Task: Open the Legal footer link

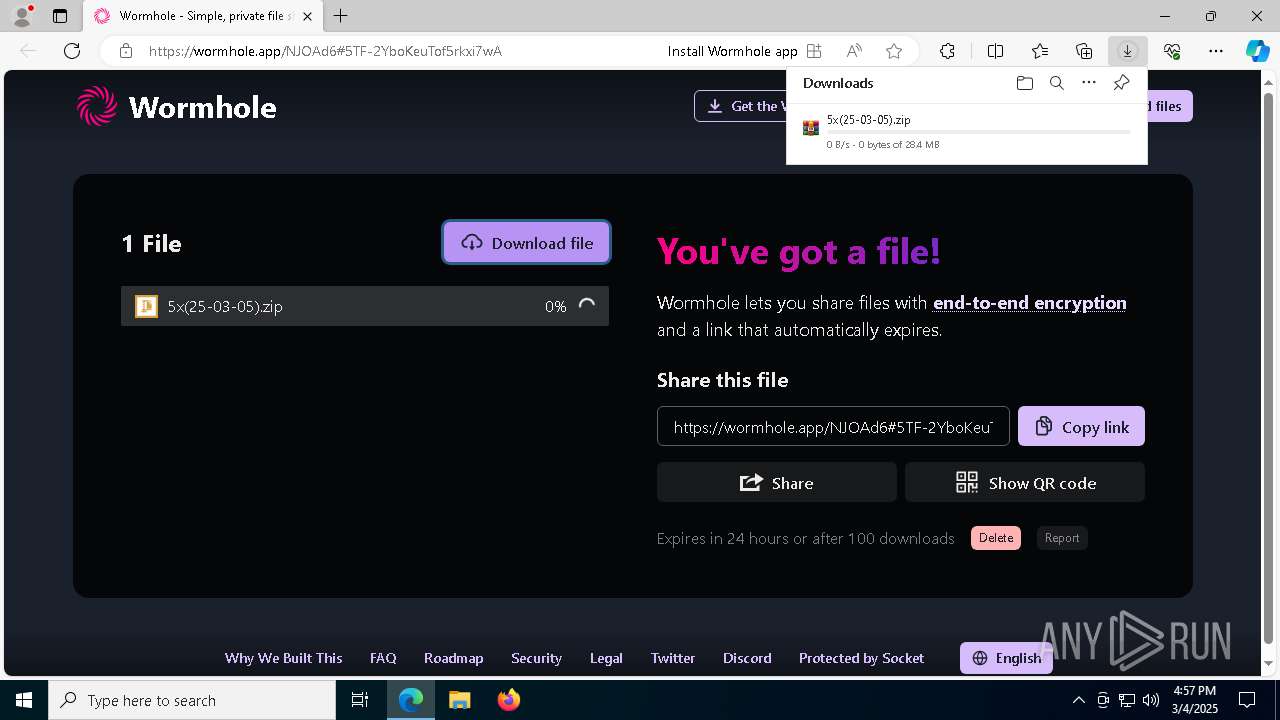Action: pos(606,658)
